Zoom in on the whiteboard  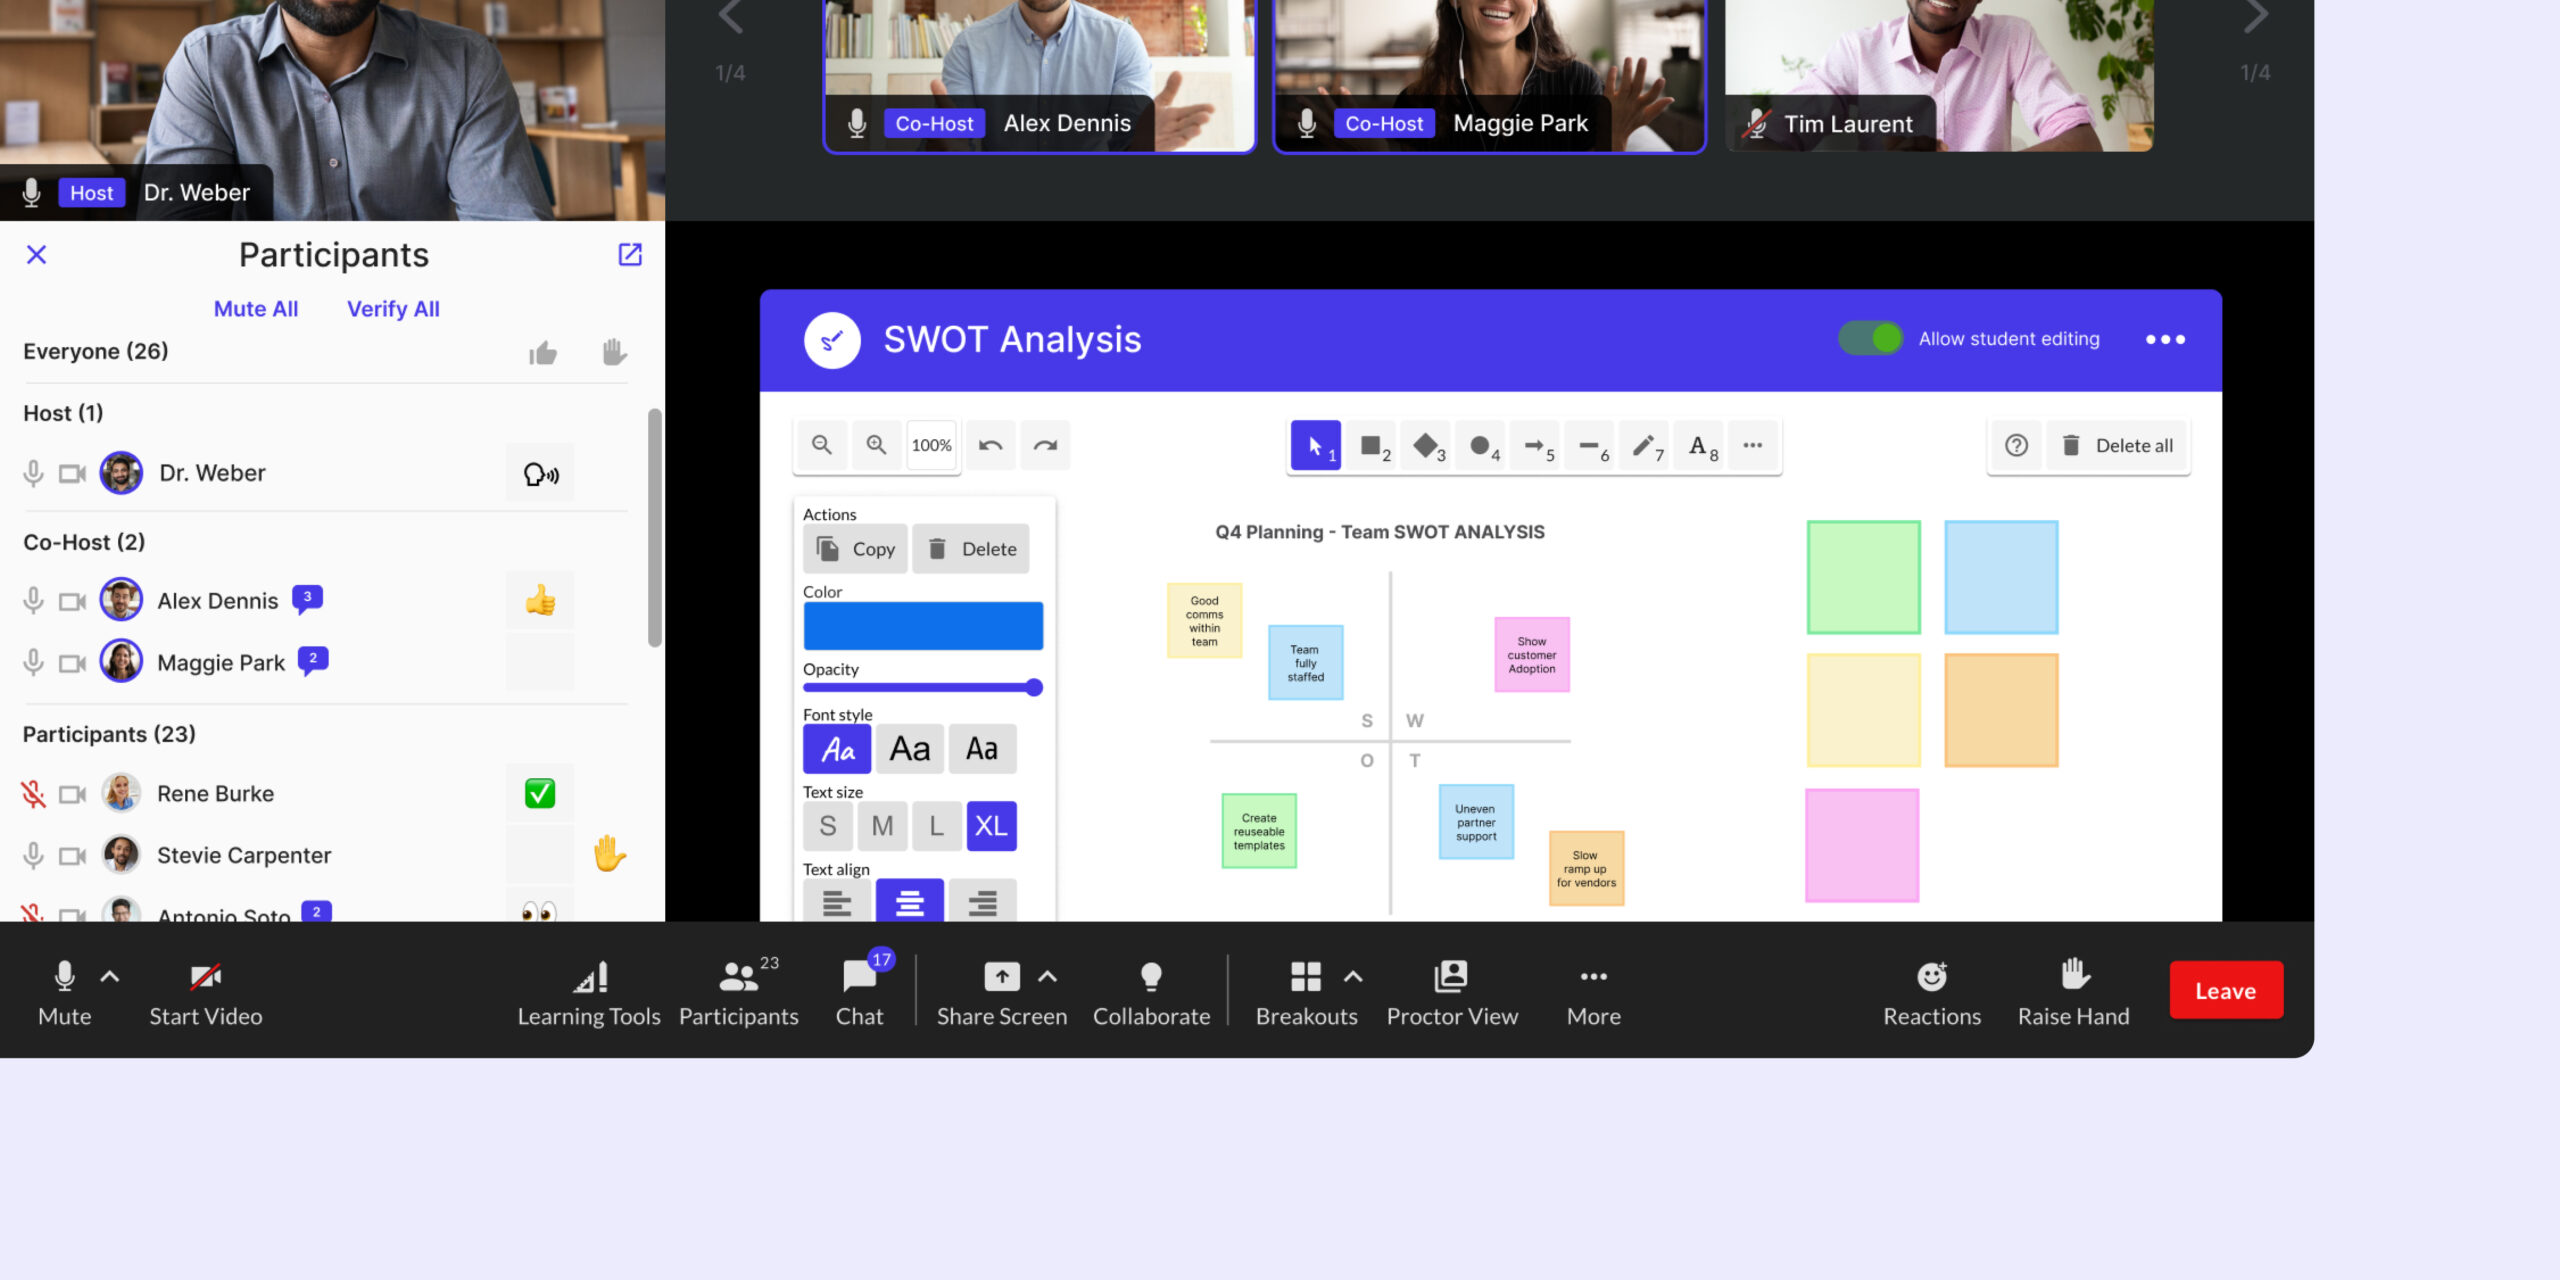876,446
